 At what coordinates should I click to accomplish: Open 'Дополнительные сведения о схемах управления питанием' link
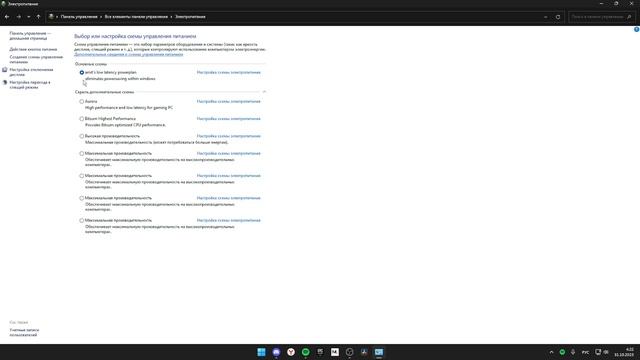click(x=129, y=54)
